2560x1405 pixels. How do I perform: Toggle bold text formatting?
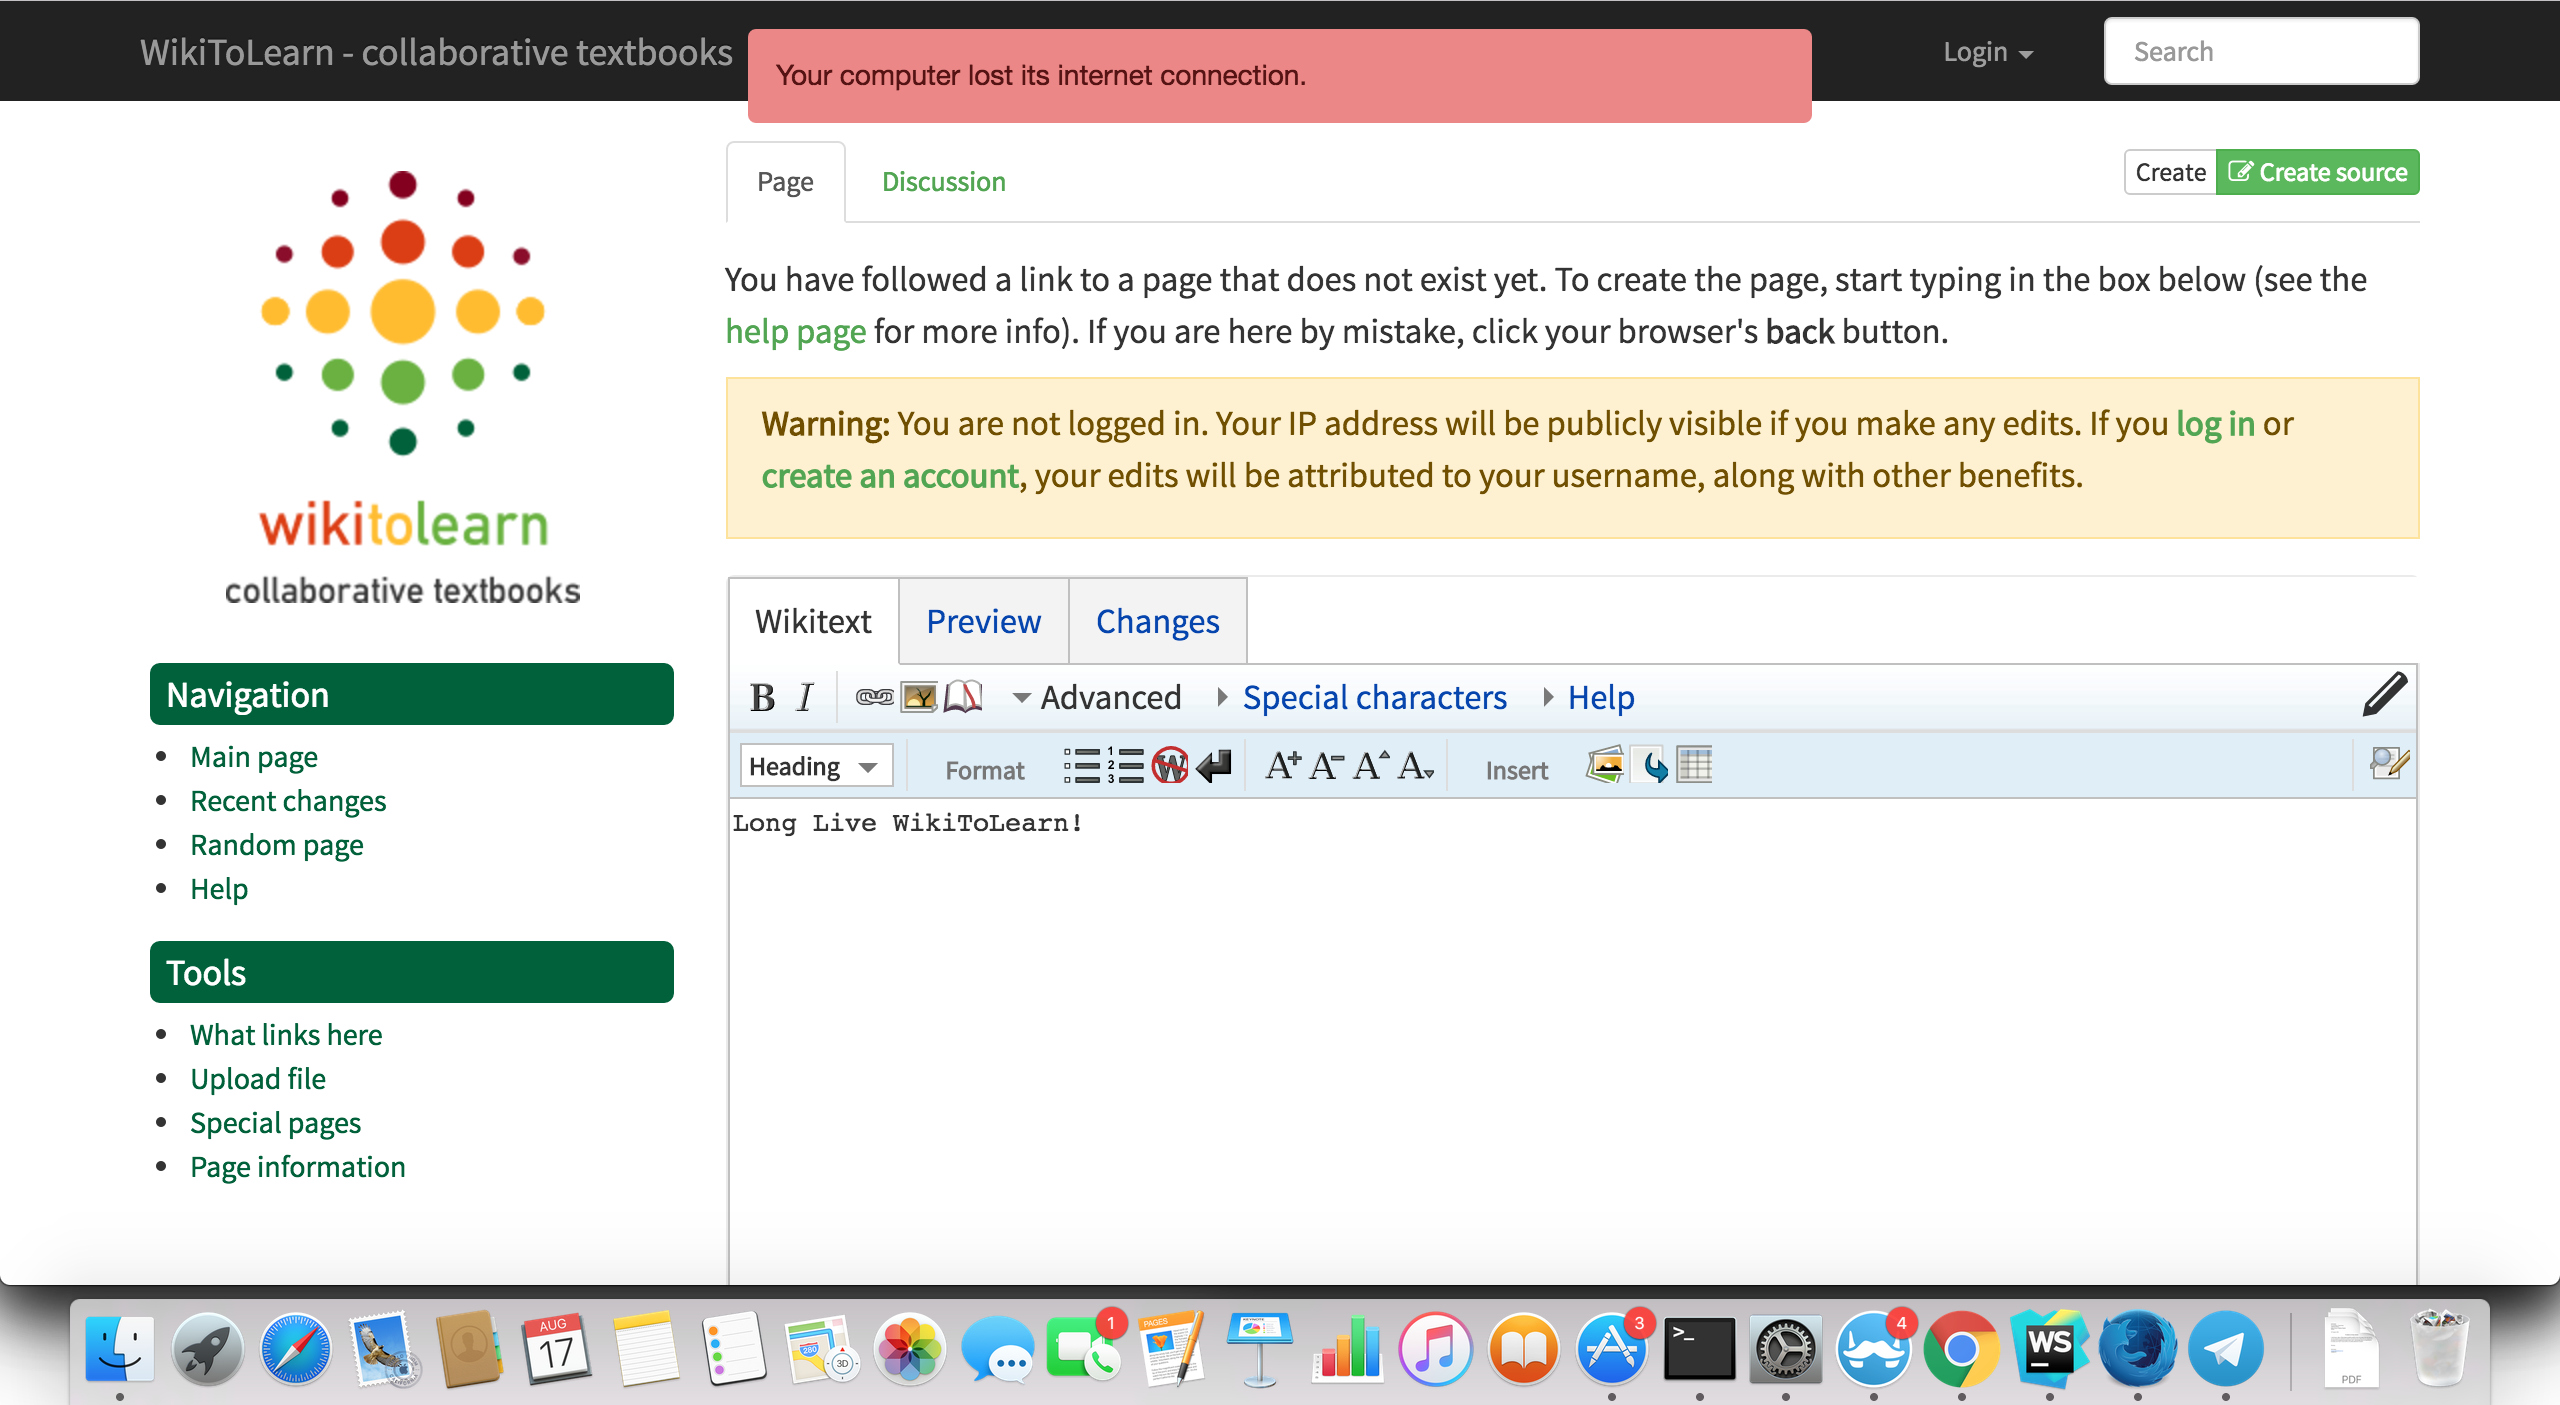click(762, 697)
